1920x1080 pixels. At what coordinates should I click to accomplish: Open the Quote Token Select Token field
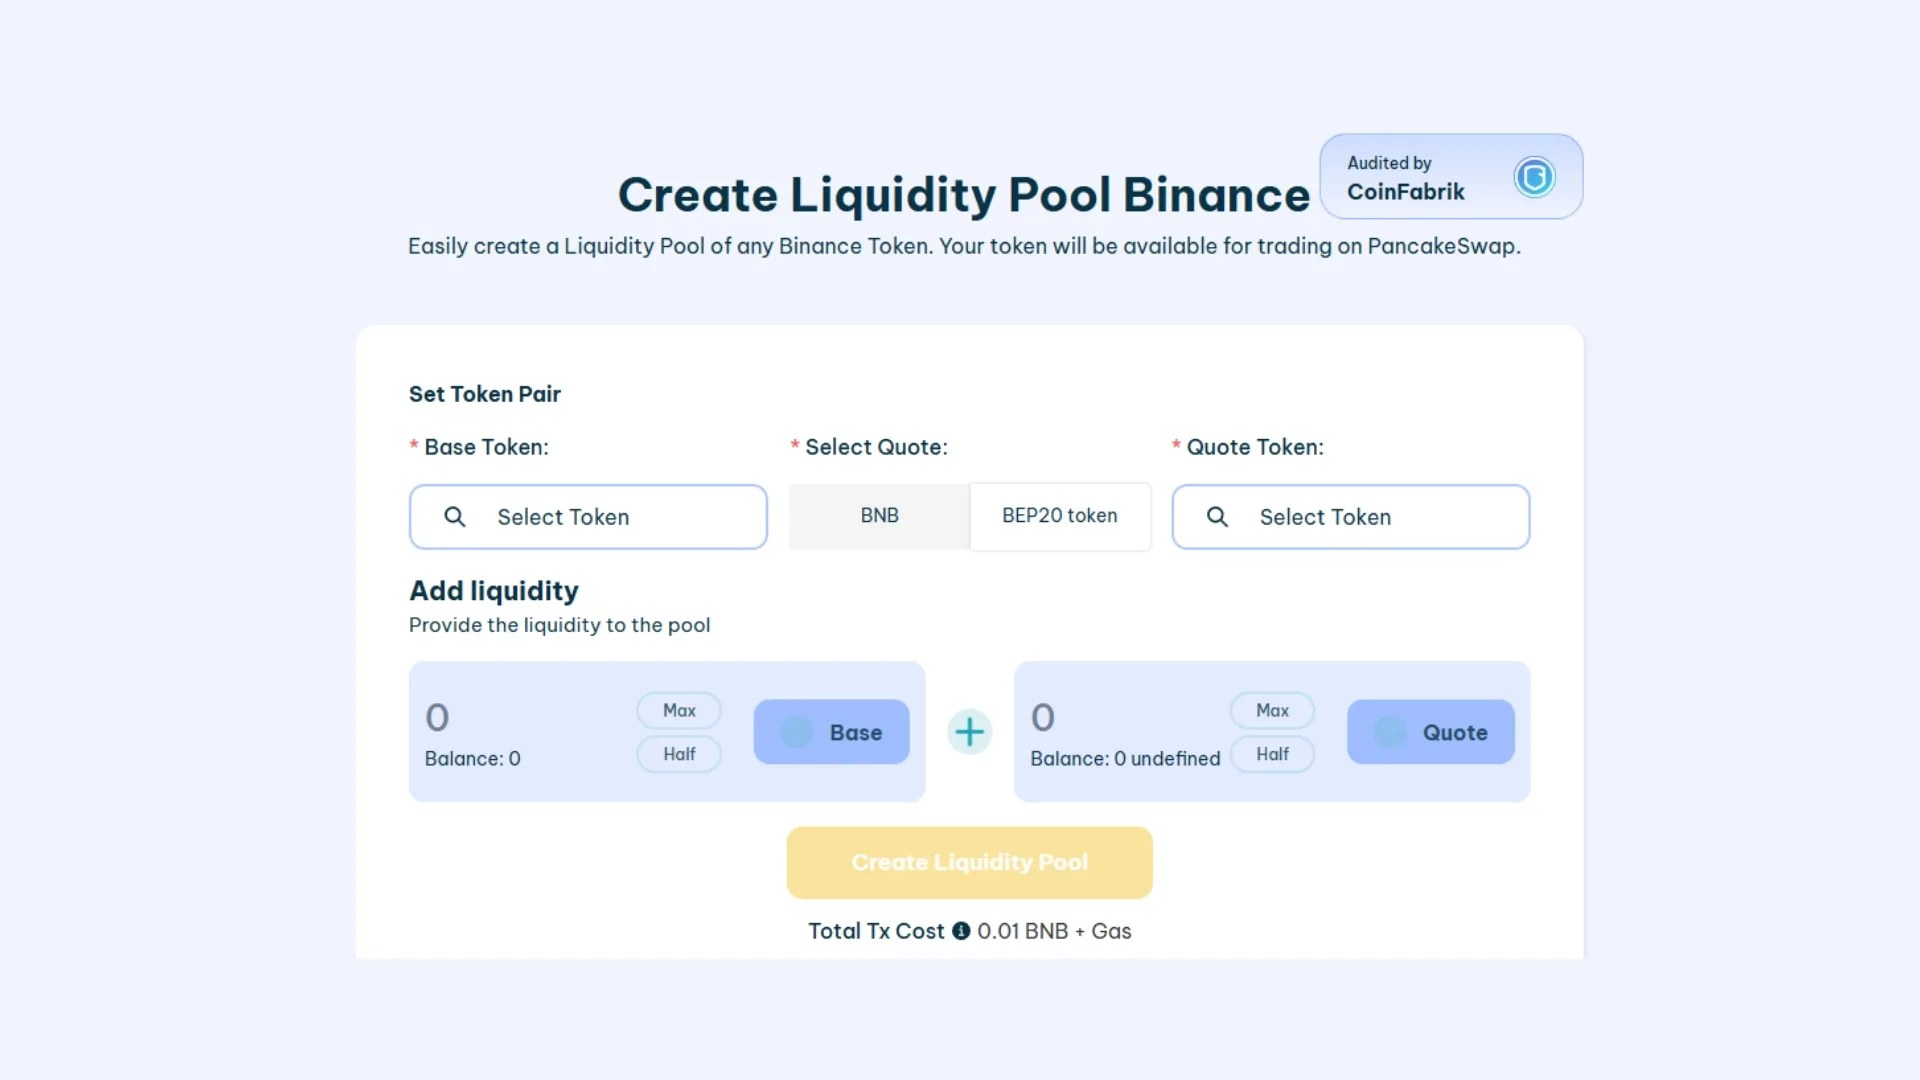1351,517
